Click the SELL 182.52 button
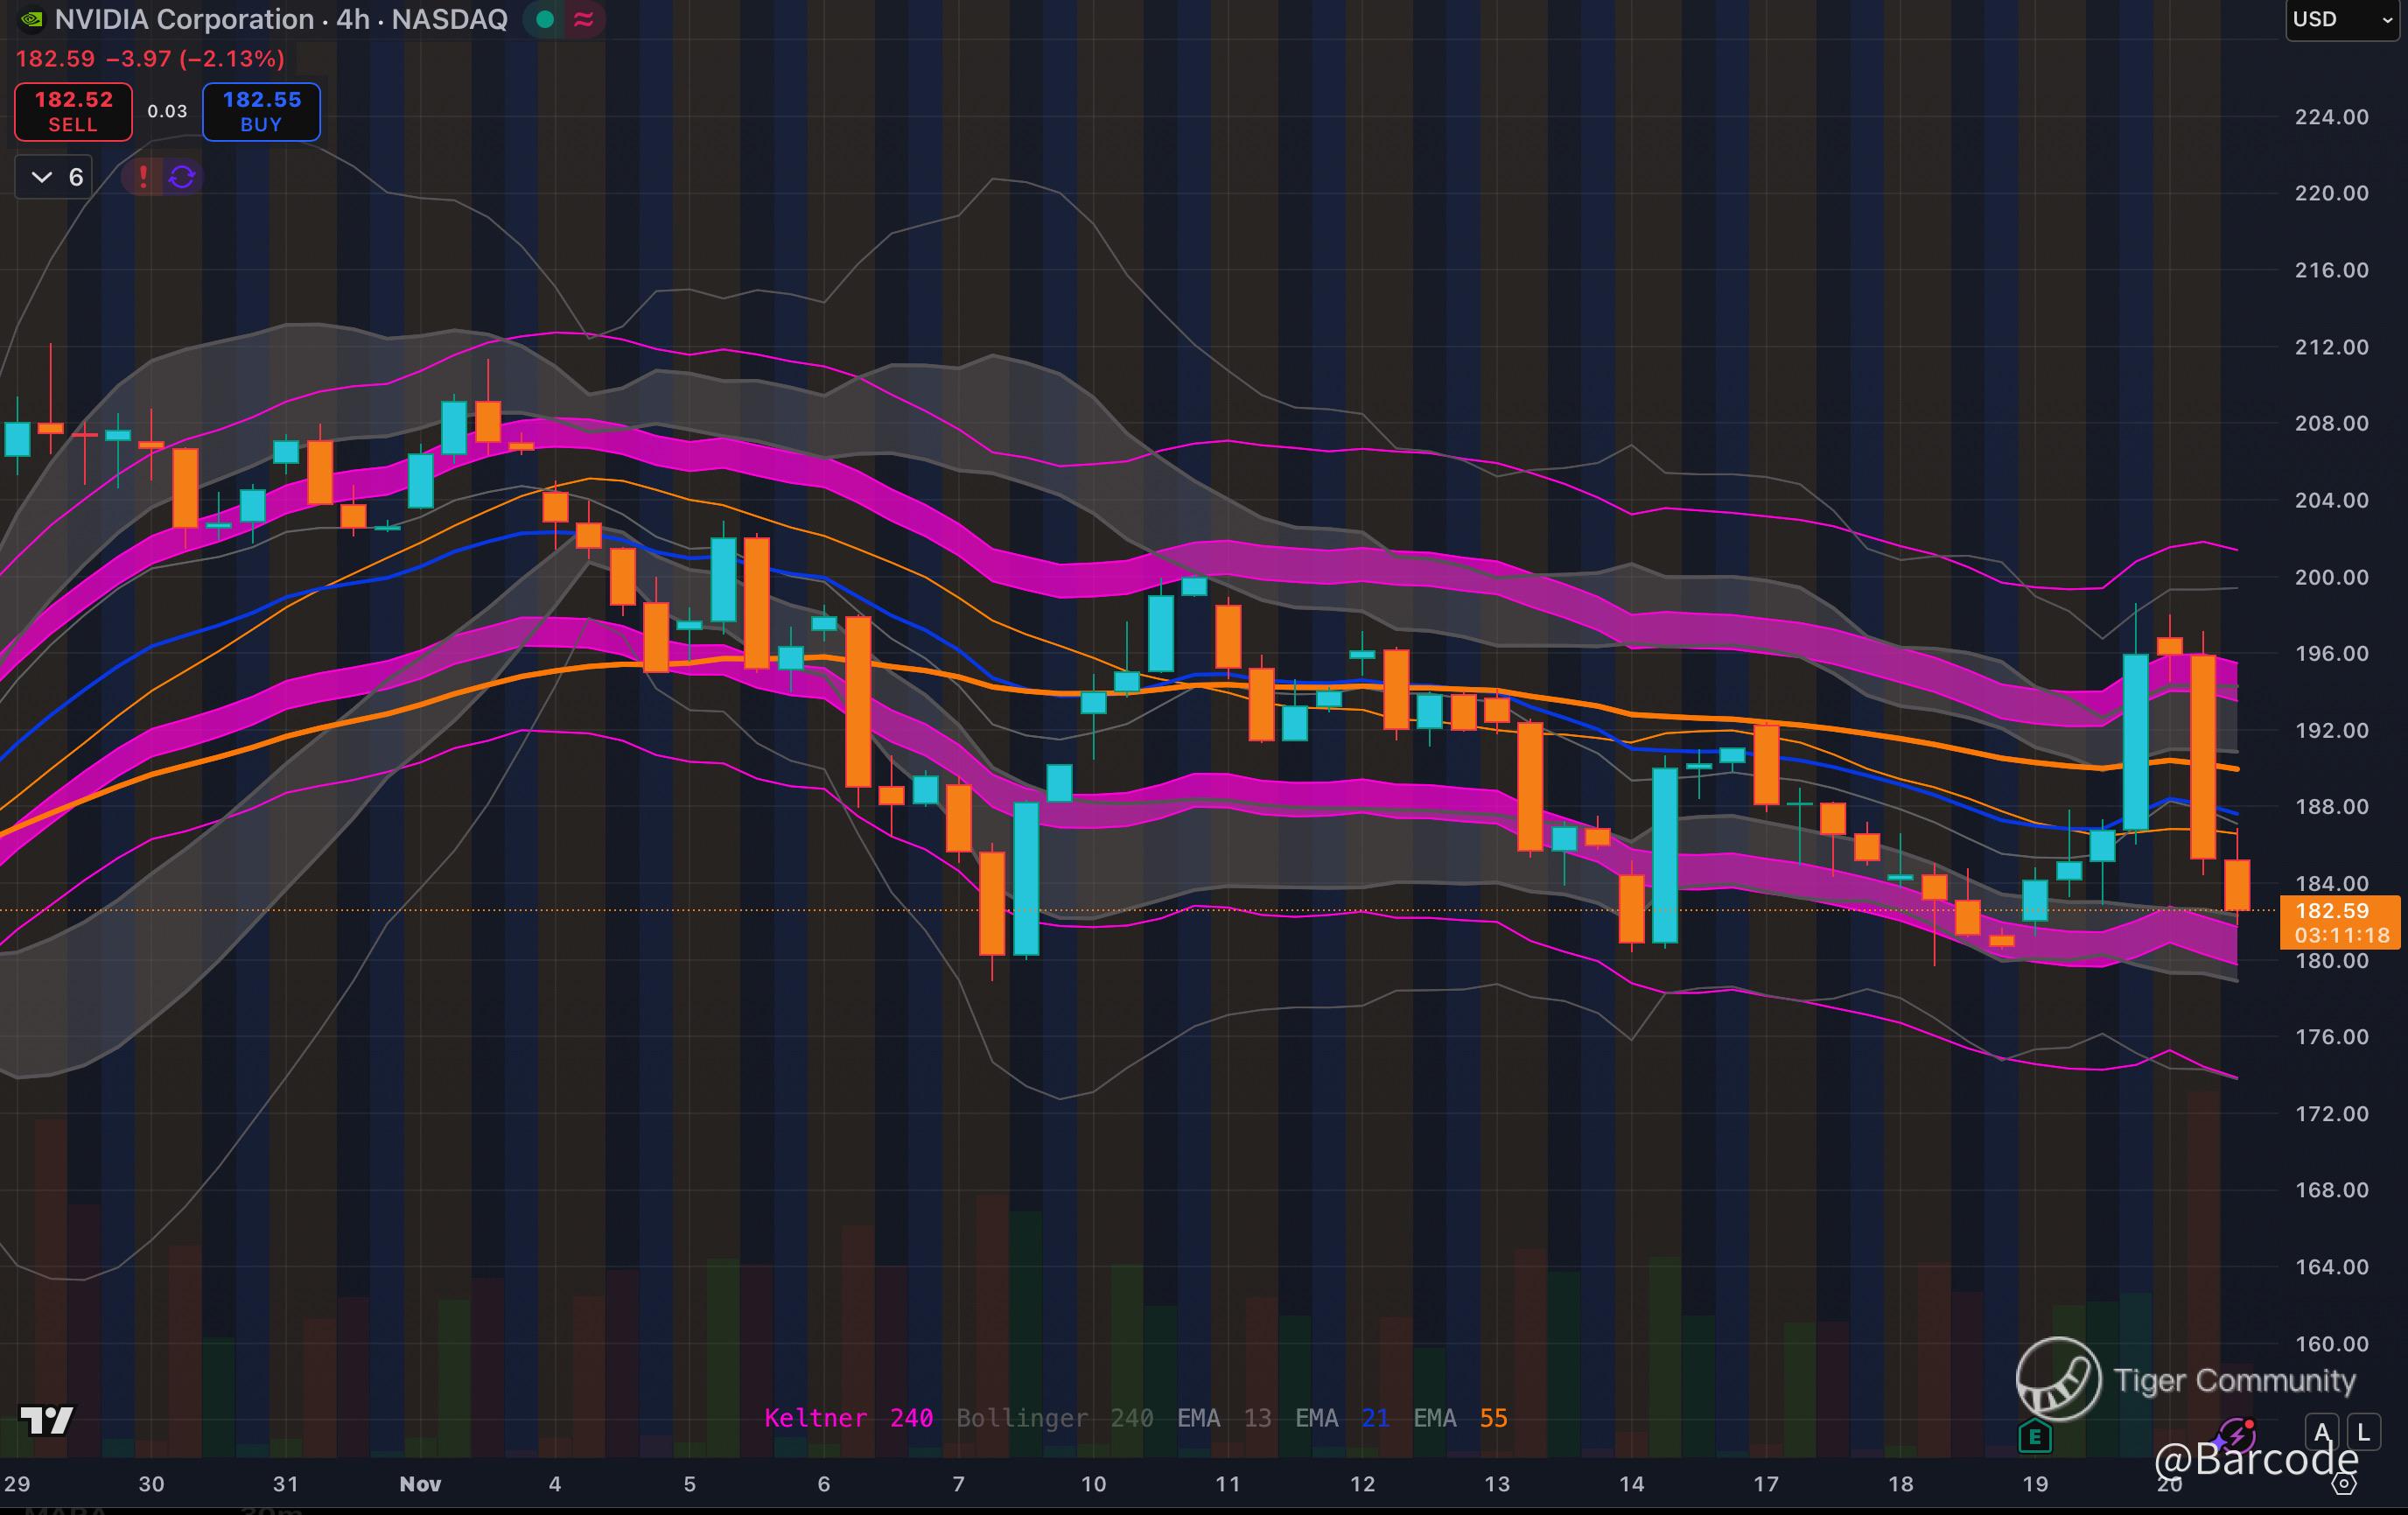 [x=73, y=111]
